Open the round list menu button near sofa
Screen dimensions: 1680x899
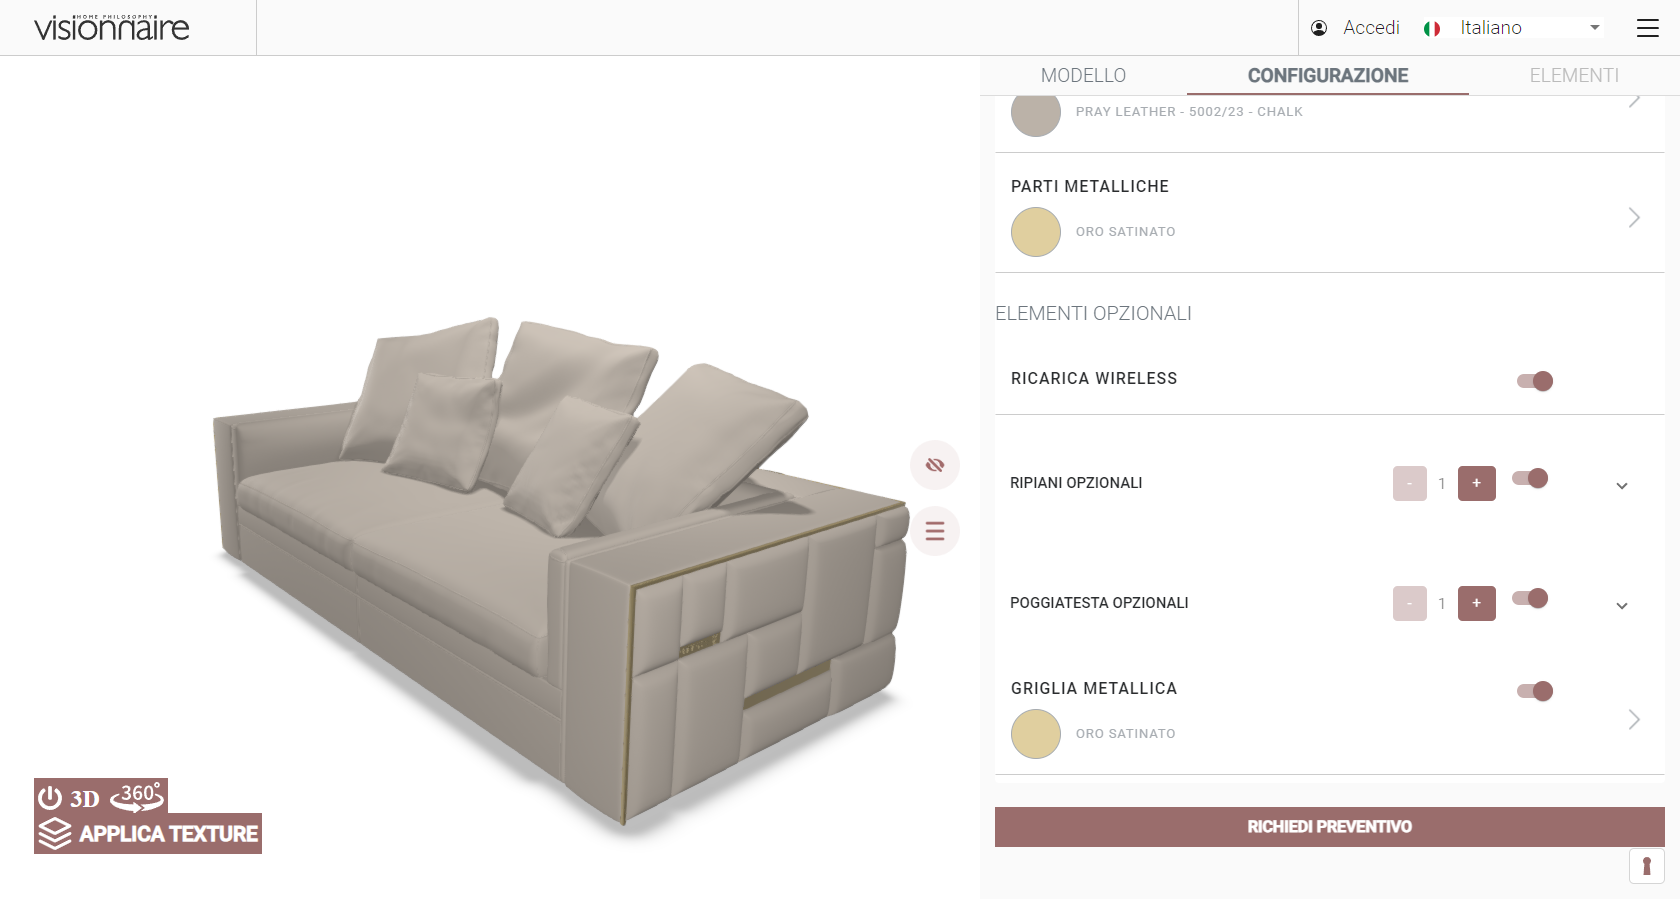[935, 531]
